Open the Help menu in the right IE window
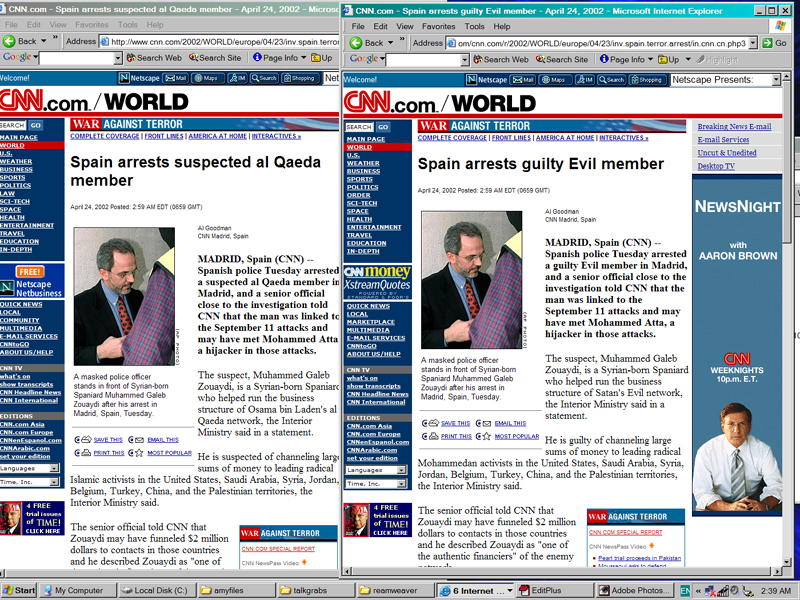This screenshot has width=800, height=600. click(502, 26)
